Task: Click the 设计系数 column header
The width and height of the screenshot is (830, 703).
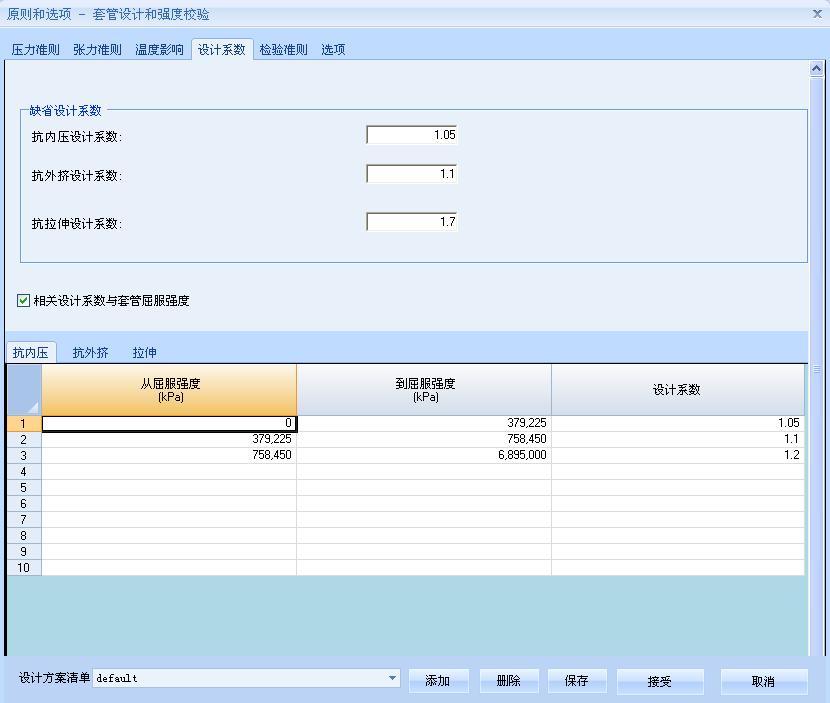Action: point(678,390)
